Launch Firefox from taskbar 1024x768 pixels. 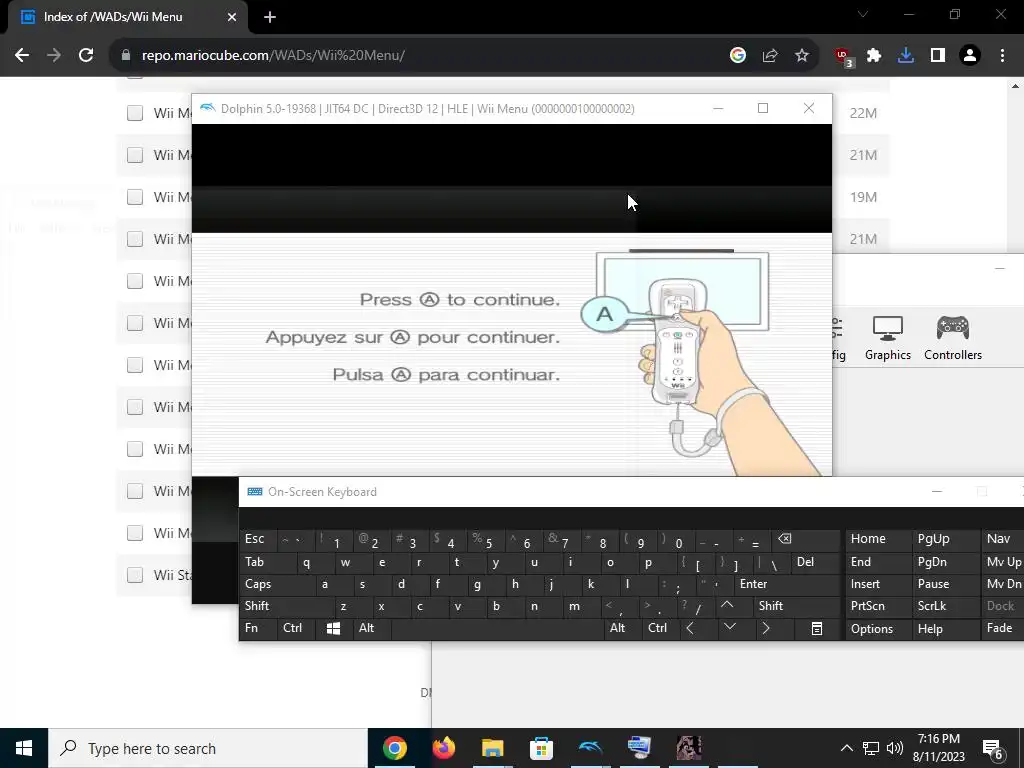click(x=443, y=748)
